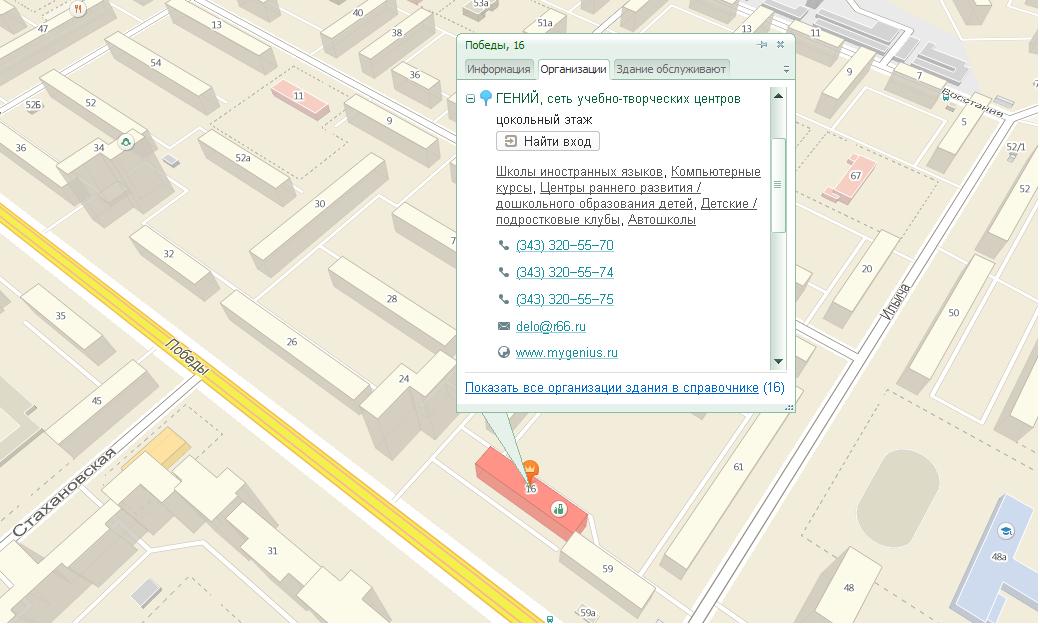
Task: Click the globe icon beside www.mygenius.ru
Action: click(501, 352)
